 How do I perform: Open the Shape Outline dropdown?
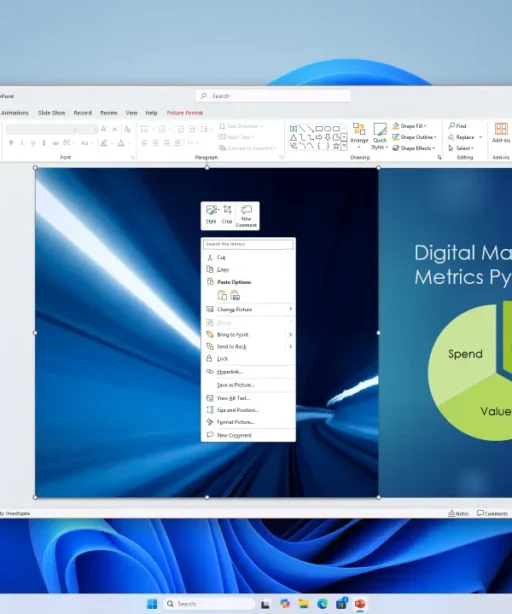pos(415,137)
